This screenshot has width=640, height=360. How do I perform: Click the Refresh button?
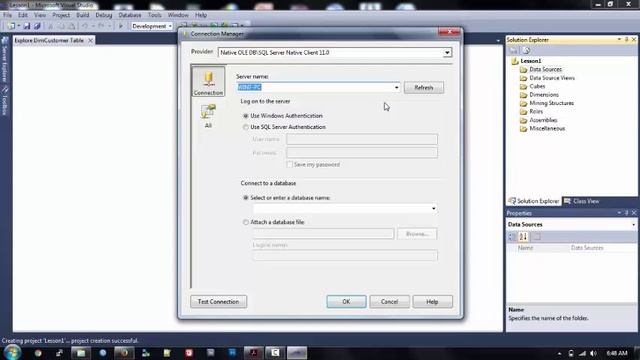click(424, 88)
